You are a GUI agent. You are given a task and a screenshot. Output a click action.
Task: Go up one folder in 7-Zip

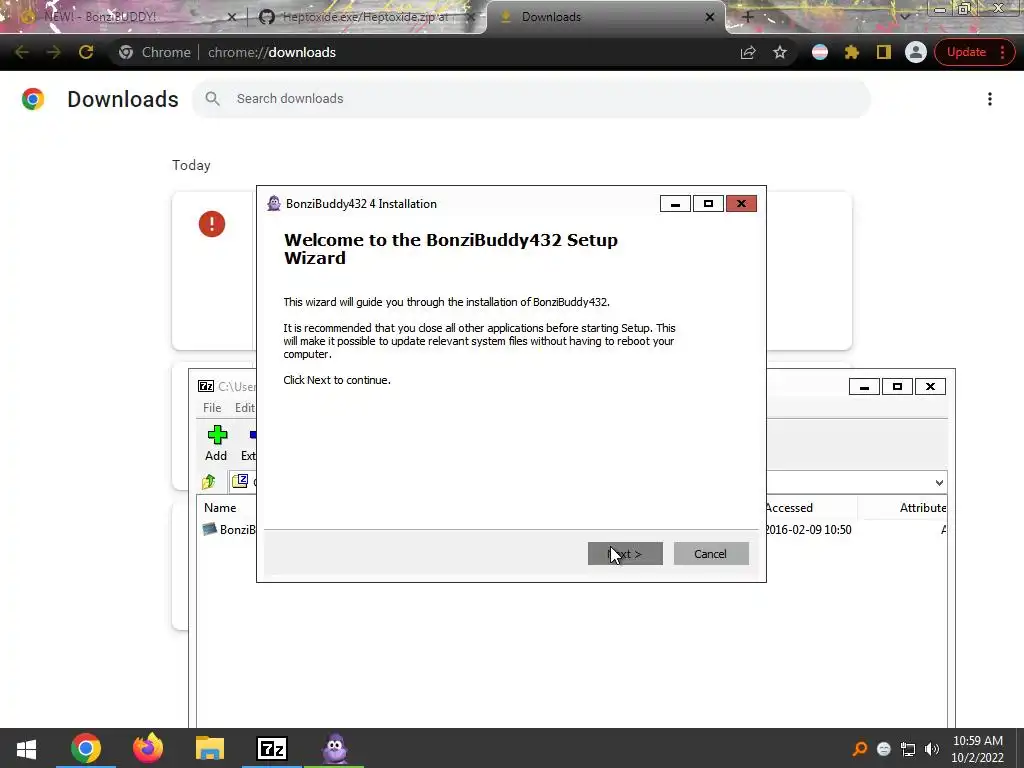209,482
